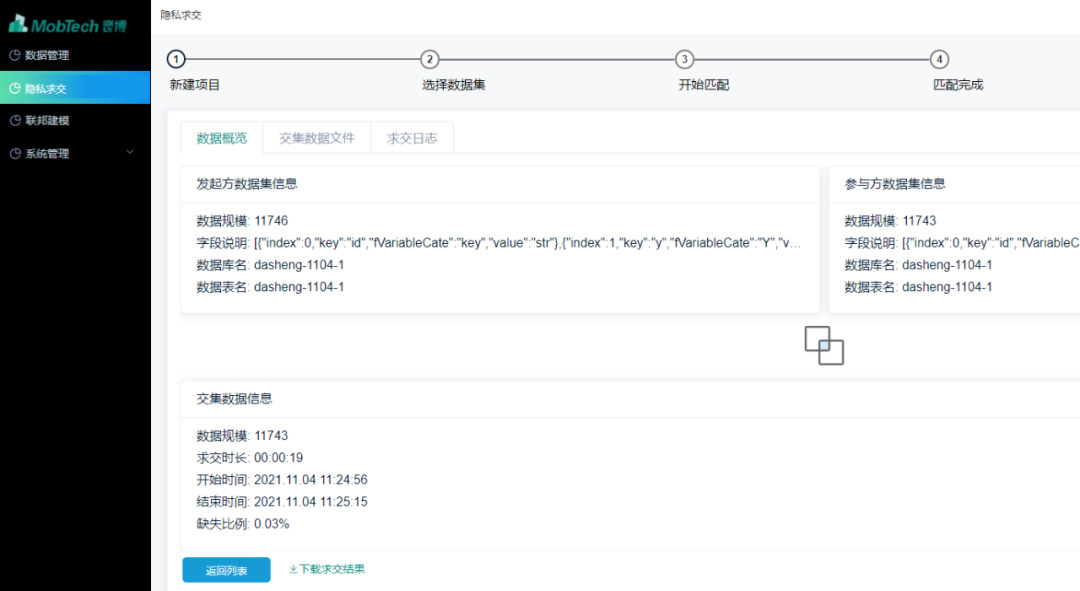Click the 匹配完成 step label

pyautogui.click(x=958, y=85)
